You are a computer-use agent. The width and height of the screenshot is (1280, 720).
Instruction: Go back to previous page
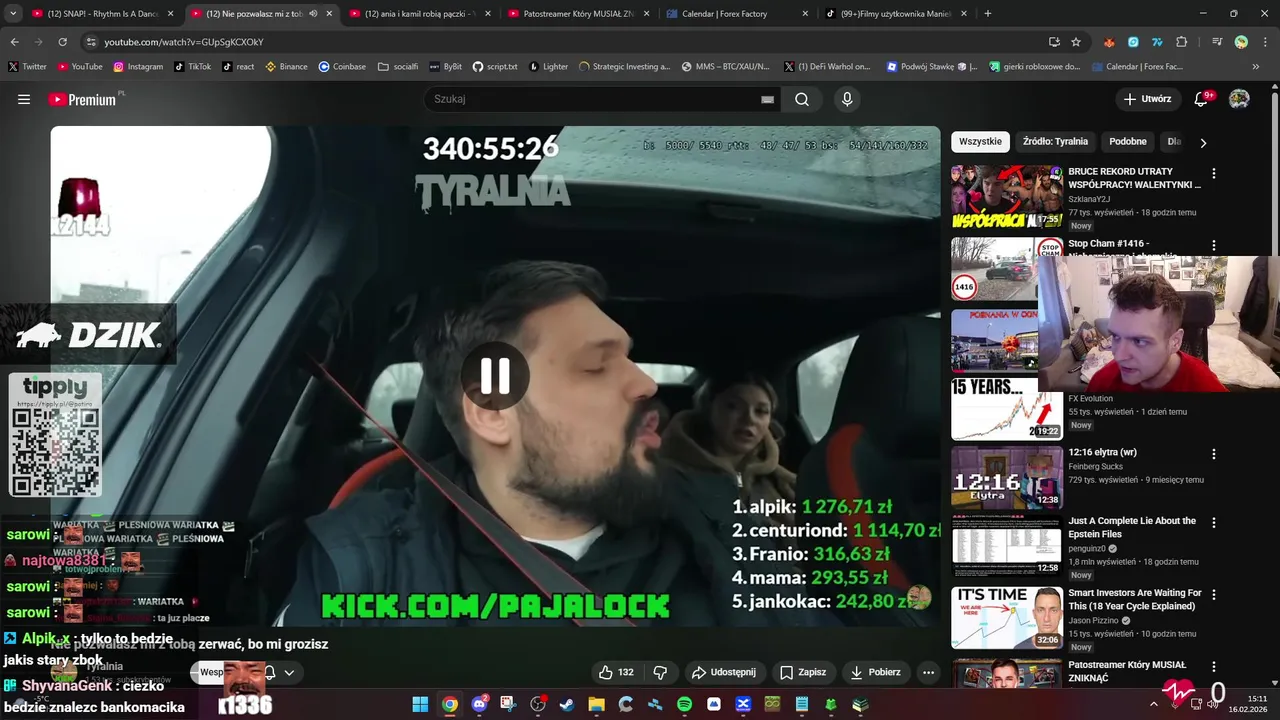14,42
